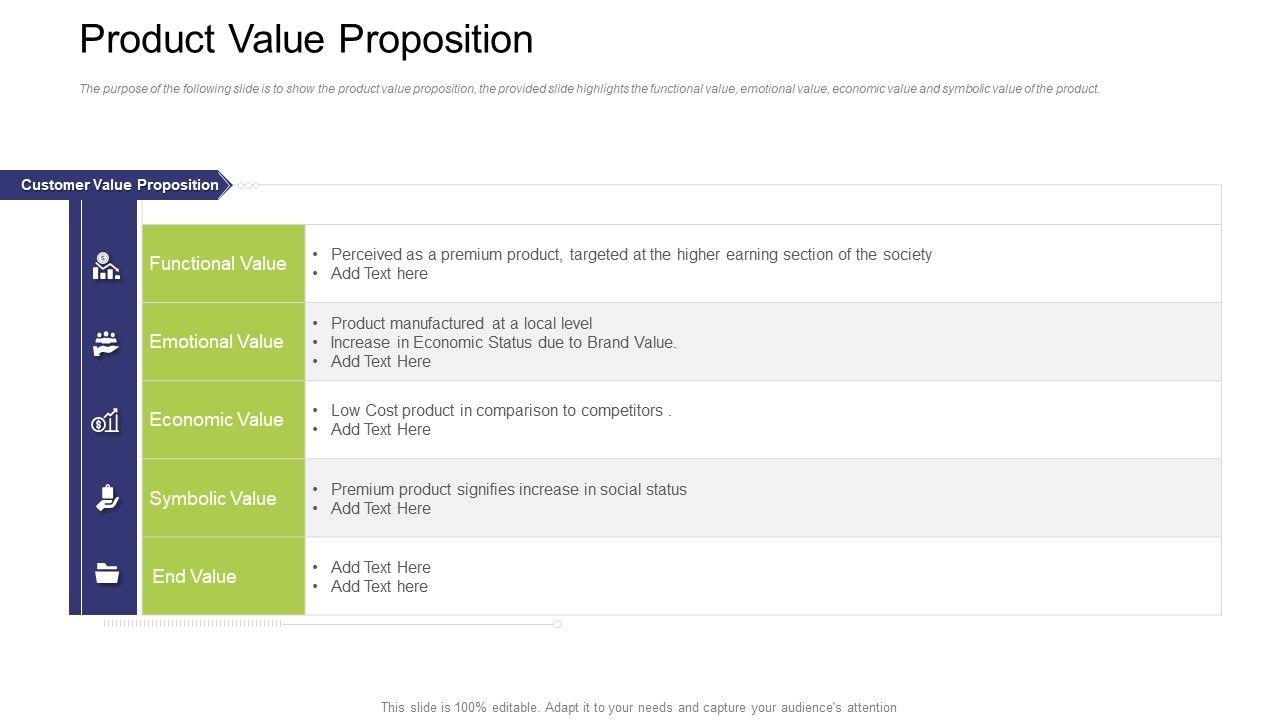1280x720 pixels.
Task: Click the Functional Value bar-chart dollar icon
Action: (106, 265)
